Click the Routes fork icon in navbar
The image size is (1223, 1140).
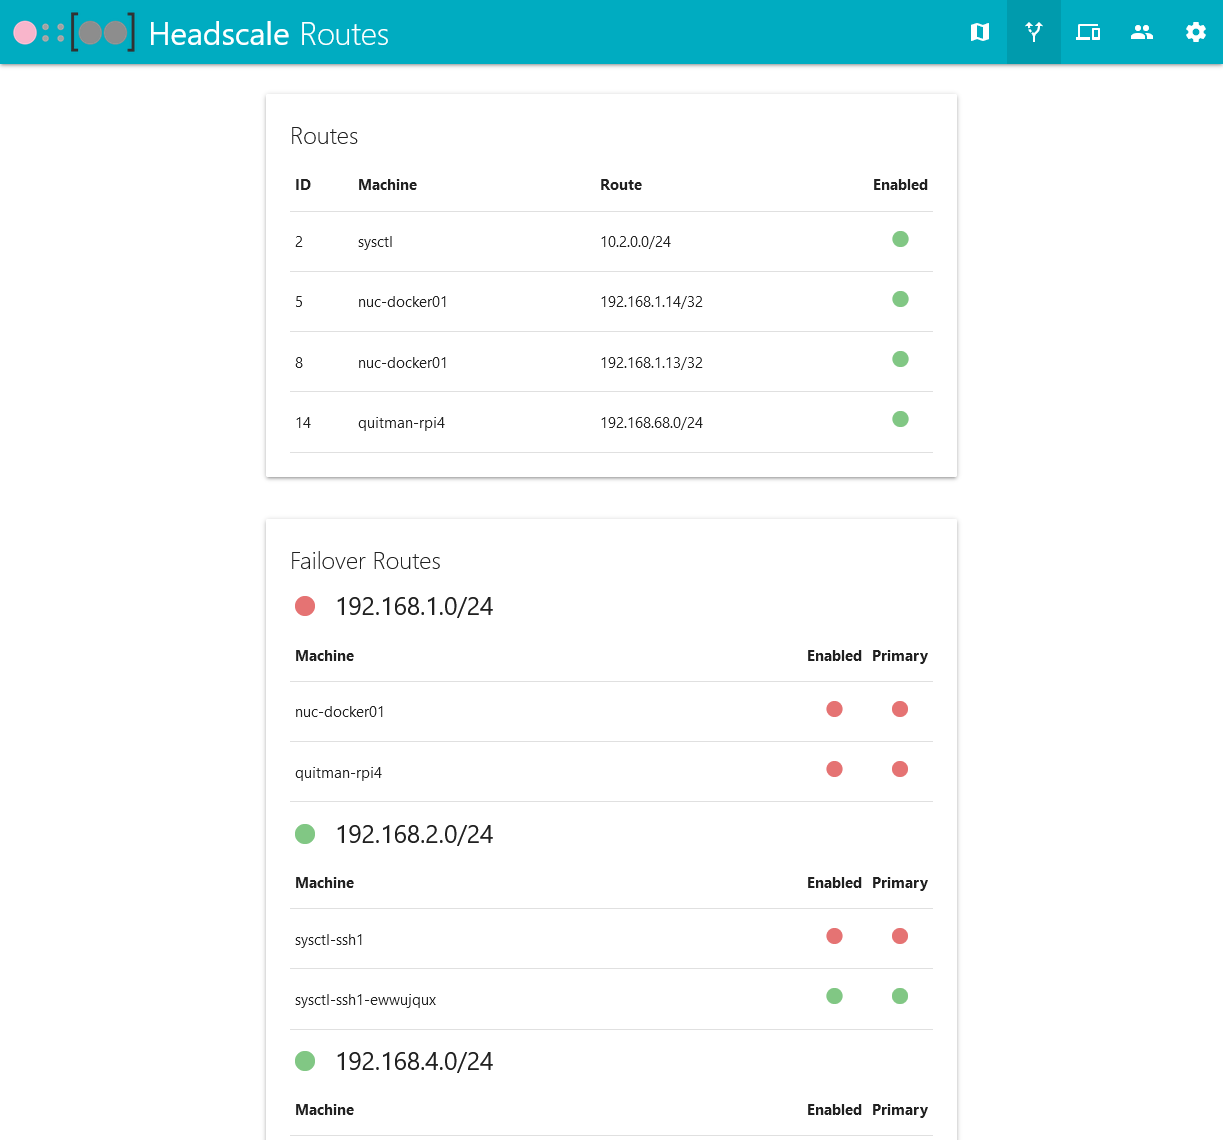coord(1034,32)
